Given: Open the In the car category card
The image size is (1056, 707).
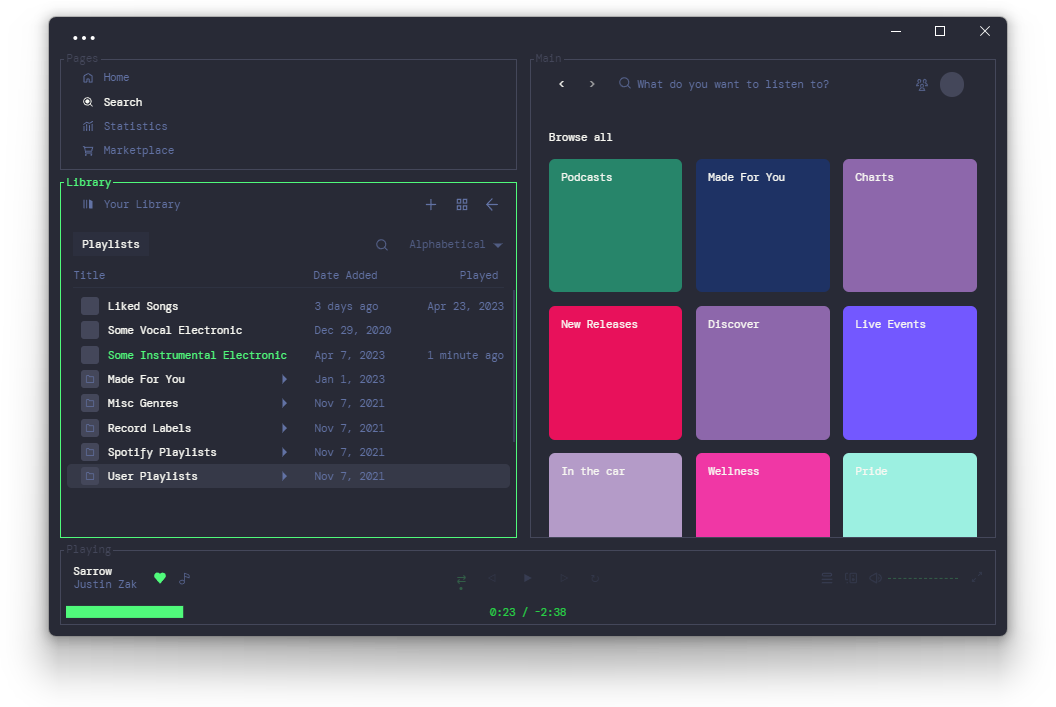Looking at the screenshot, I should 615,495.
